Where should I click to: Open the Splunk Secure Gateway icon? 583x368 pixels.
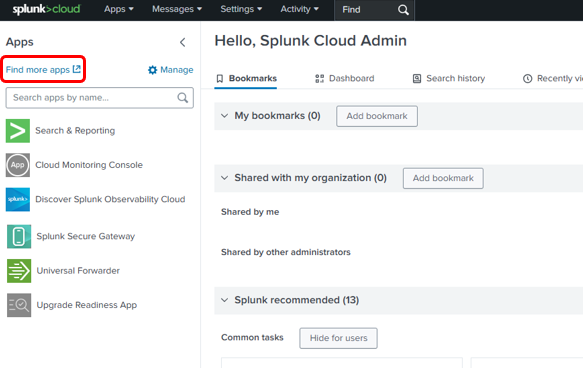(x=19, y=236)
